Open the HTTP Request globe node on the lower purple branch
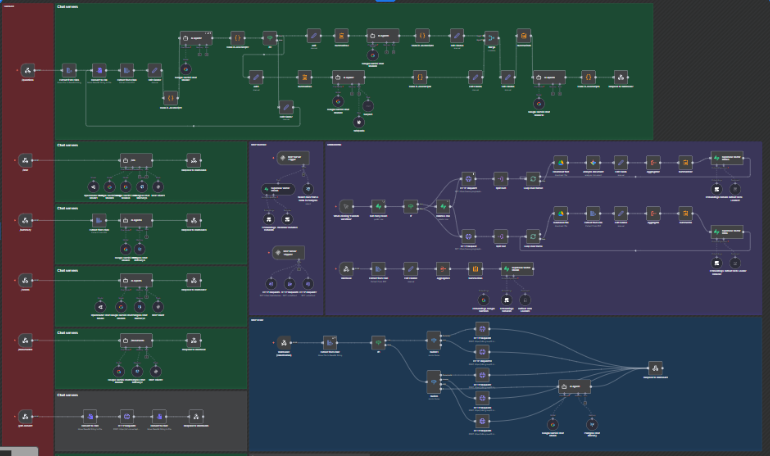This screenshot has height=456, width=770. pyautogui.click(x=468, y=236)
